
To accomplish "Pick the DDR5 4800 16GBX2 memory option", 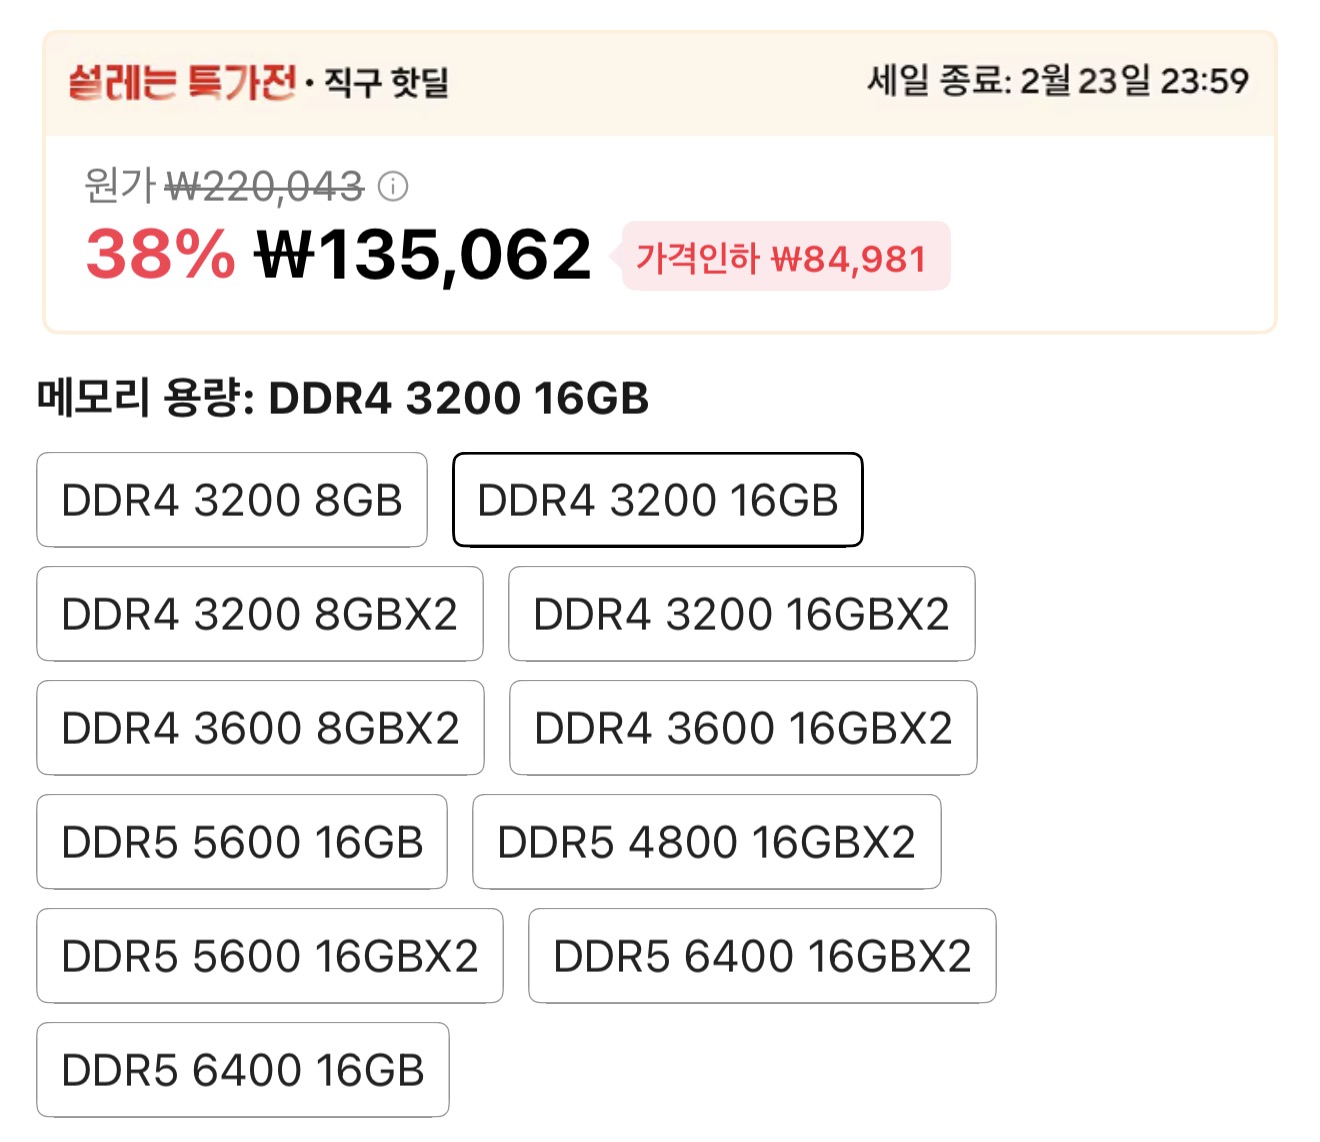I will click(x=705, y=842).
